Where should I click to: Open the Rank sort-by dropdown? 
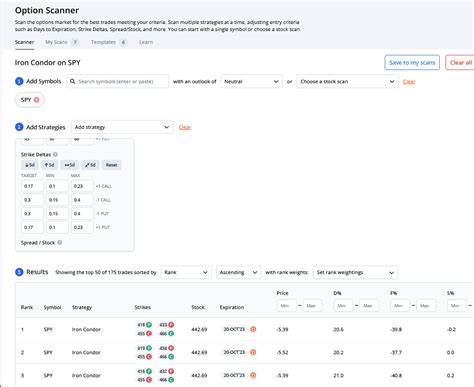pyautogui.click(x=186, y=272)
